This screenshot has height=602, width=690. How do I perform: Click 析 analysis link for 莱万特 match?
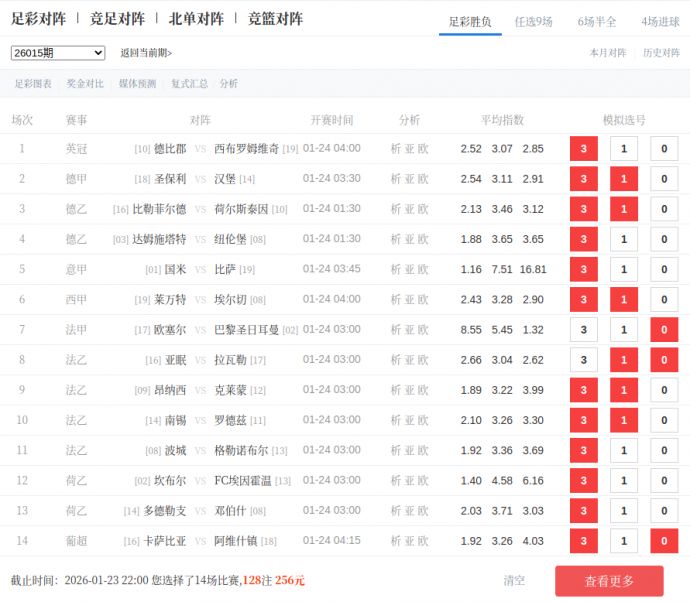(x=396, y=300)
